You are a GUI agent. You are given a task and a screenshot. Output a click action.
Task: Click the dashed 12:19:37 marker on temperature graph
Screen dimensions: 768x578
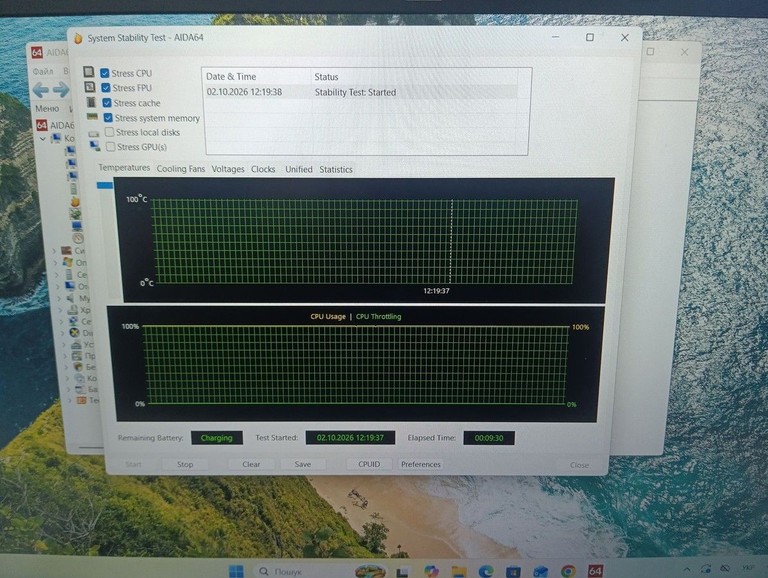(x=451, y=241)
